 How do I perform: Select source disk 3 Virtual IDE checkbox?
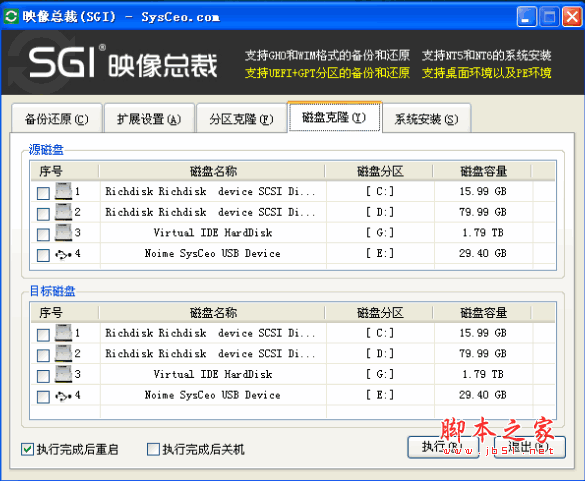(43, 235)
